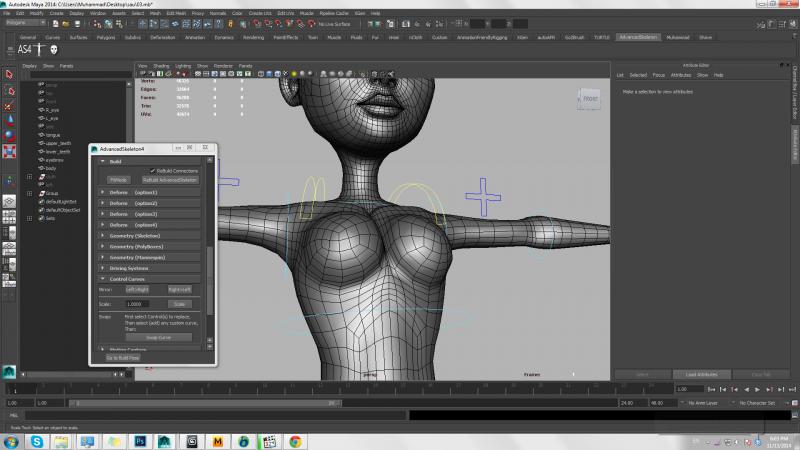Launch Chrome from the taskbar
This screenshot has height=450, width=800.
pyautogui.click(x=296, y=440)
